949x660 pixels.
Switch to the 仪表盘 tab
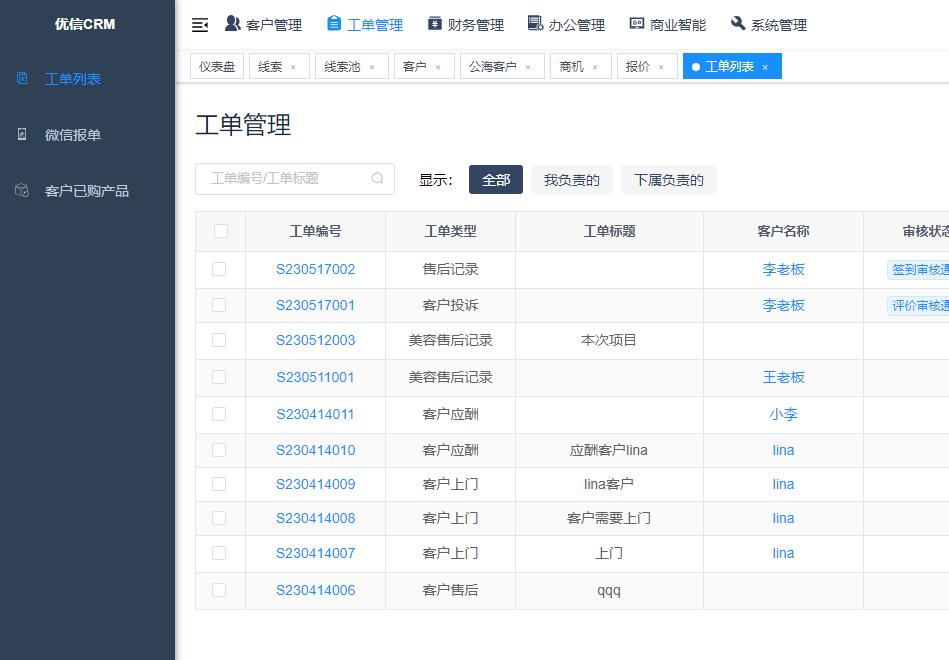(216, 65)
